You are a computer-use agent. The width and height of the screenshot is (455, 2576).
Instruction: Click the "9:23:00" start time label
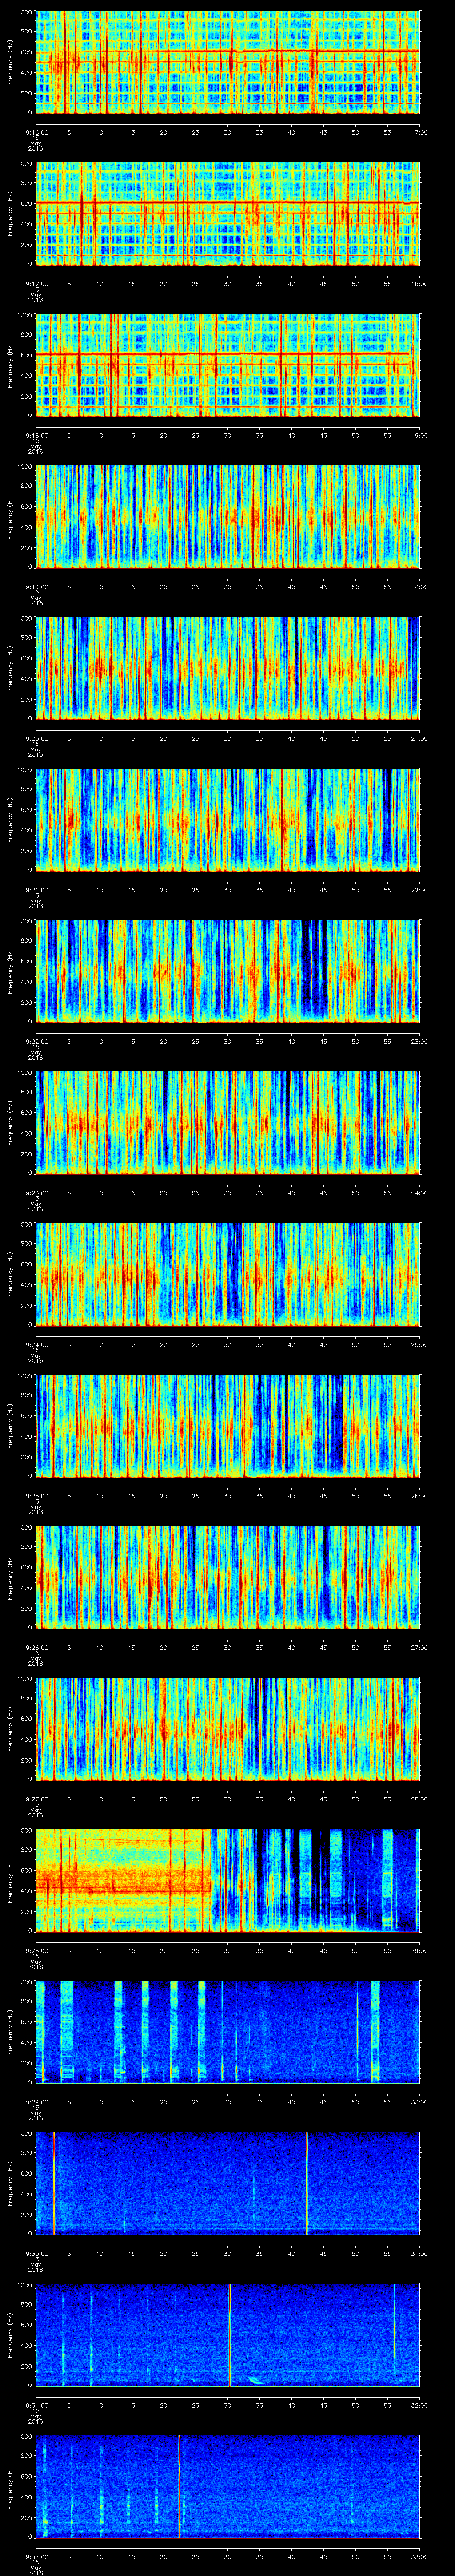[x=37, y=1193]
